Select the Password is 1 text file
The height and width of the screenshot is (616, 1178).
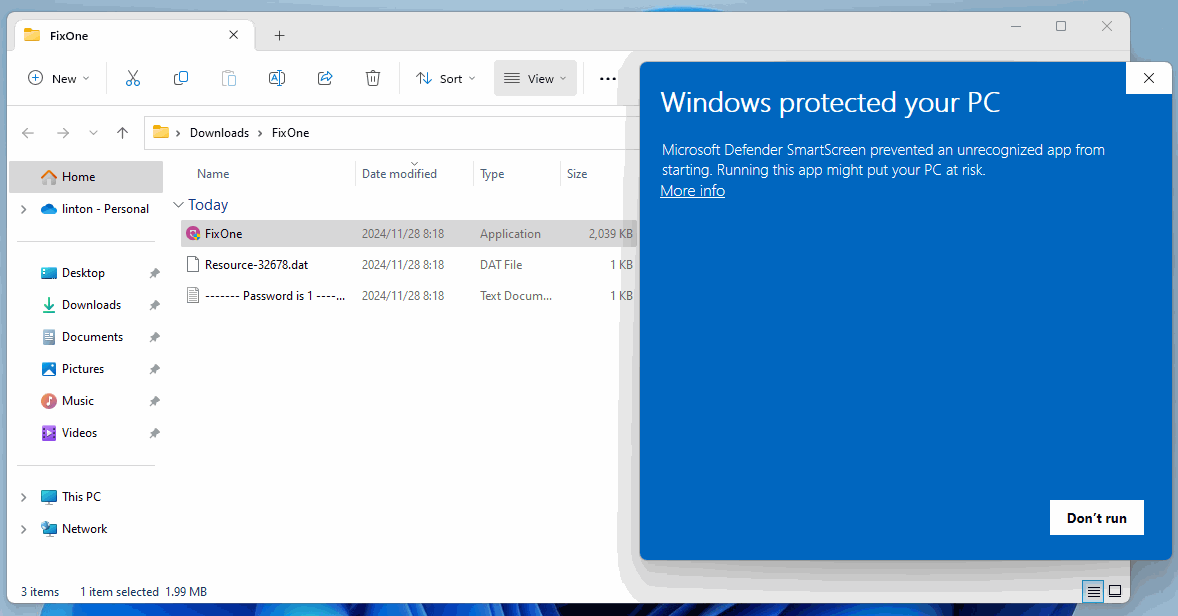click(409, 296)
